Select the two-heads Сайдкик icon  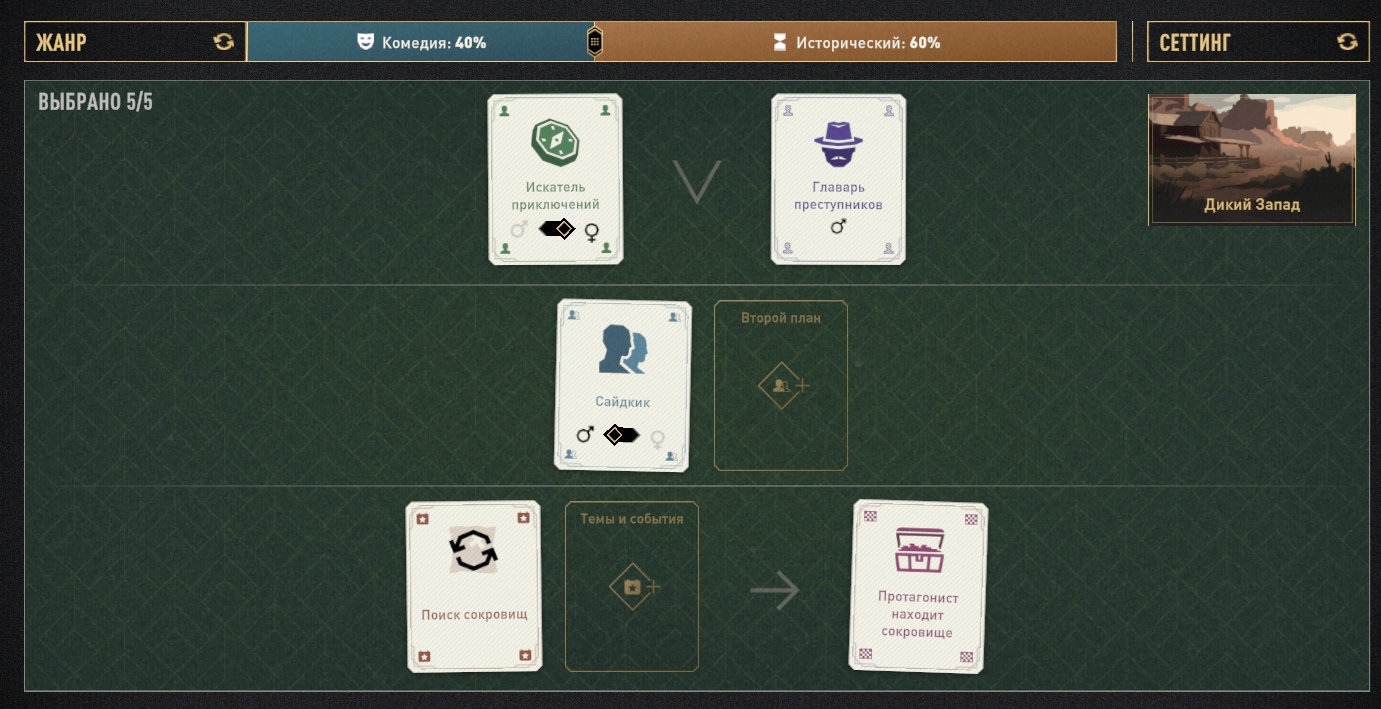[x=623, y=350]
